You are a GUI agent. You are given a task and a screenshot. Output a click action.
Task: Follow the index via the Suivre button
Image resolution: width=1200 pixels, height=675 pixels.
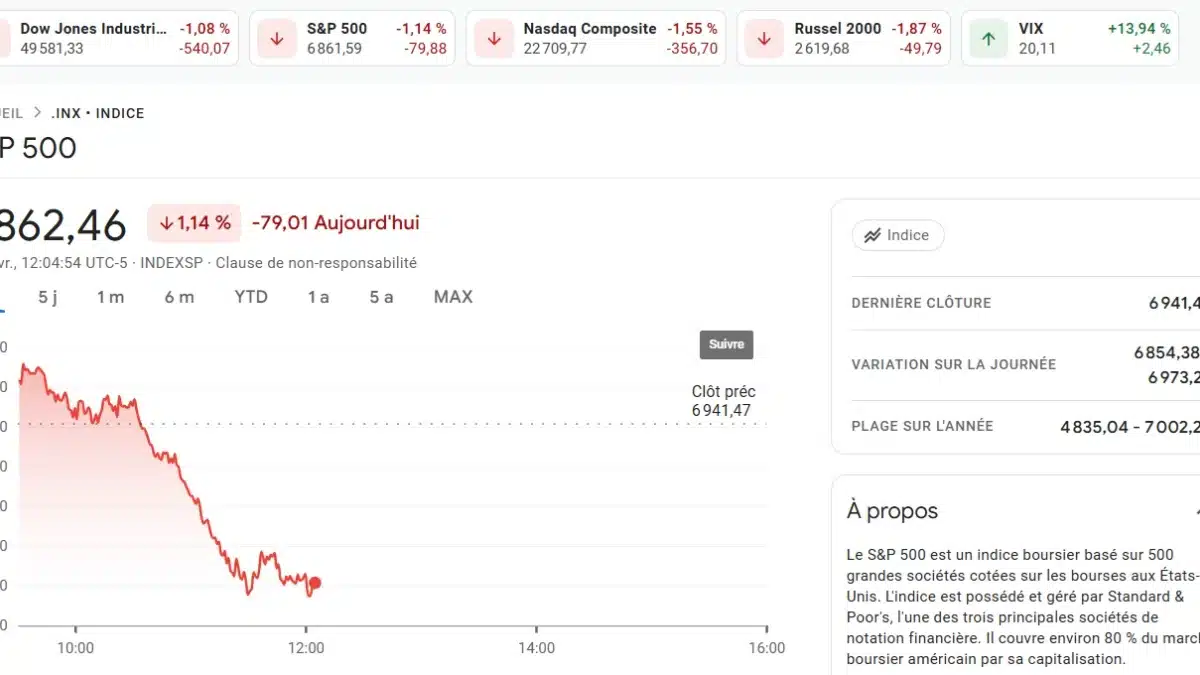point(726,344)
